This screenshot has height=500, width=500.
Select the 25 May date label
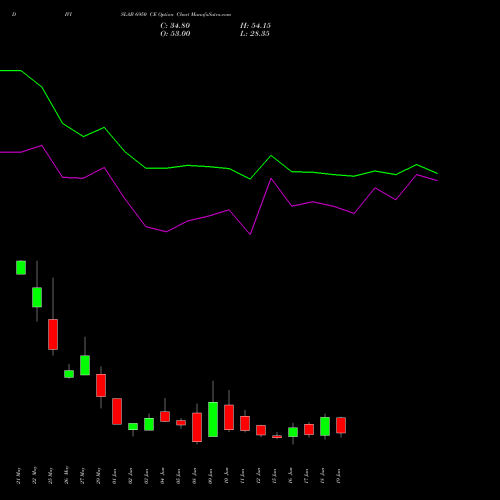[51, 476]
